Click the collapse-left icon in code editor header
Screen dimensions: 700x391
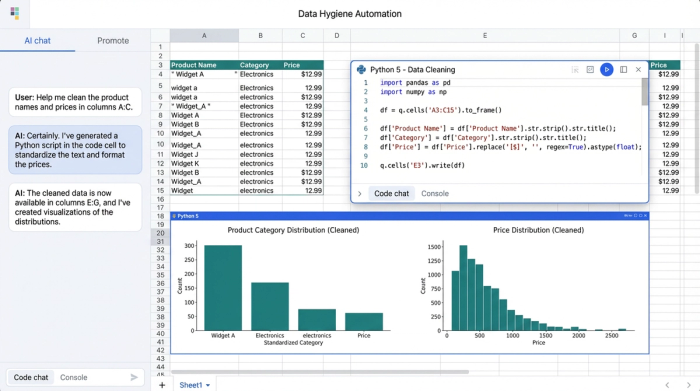(575, 70)
